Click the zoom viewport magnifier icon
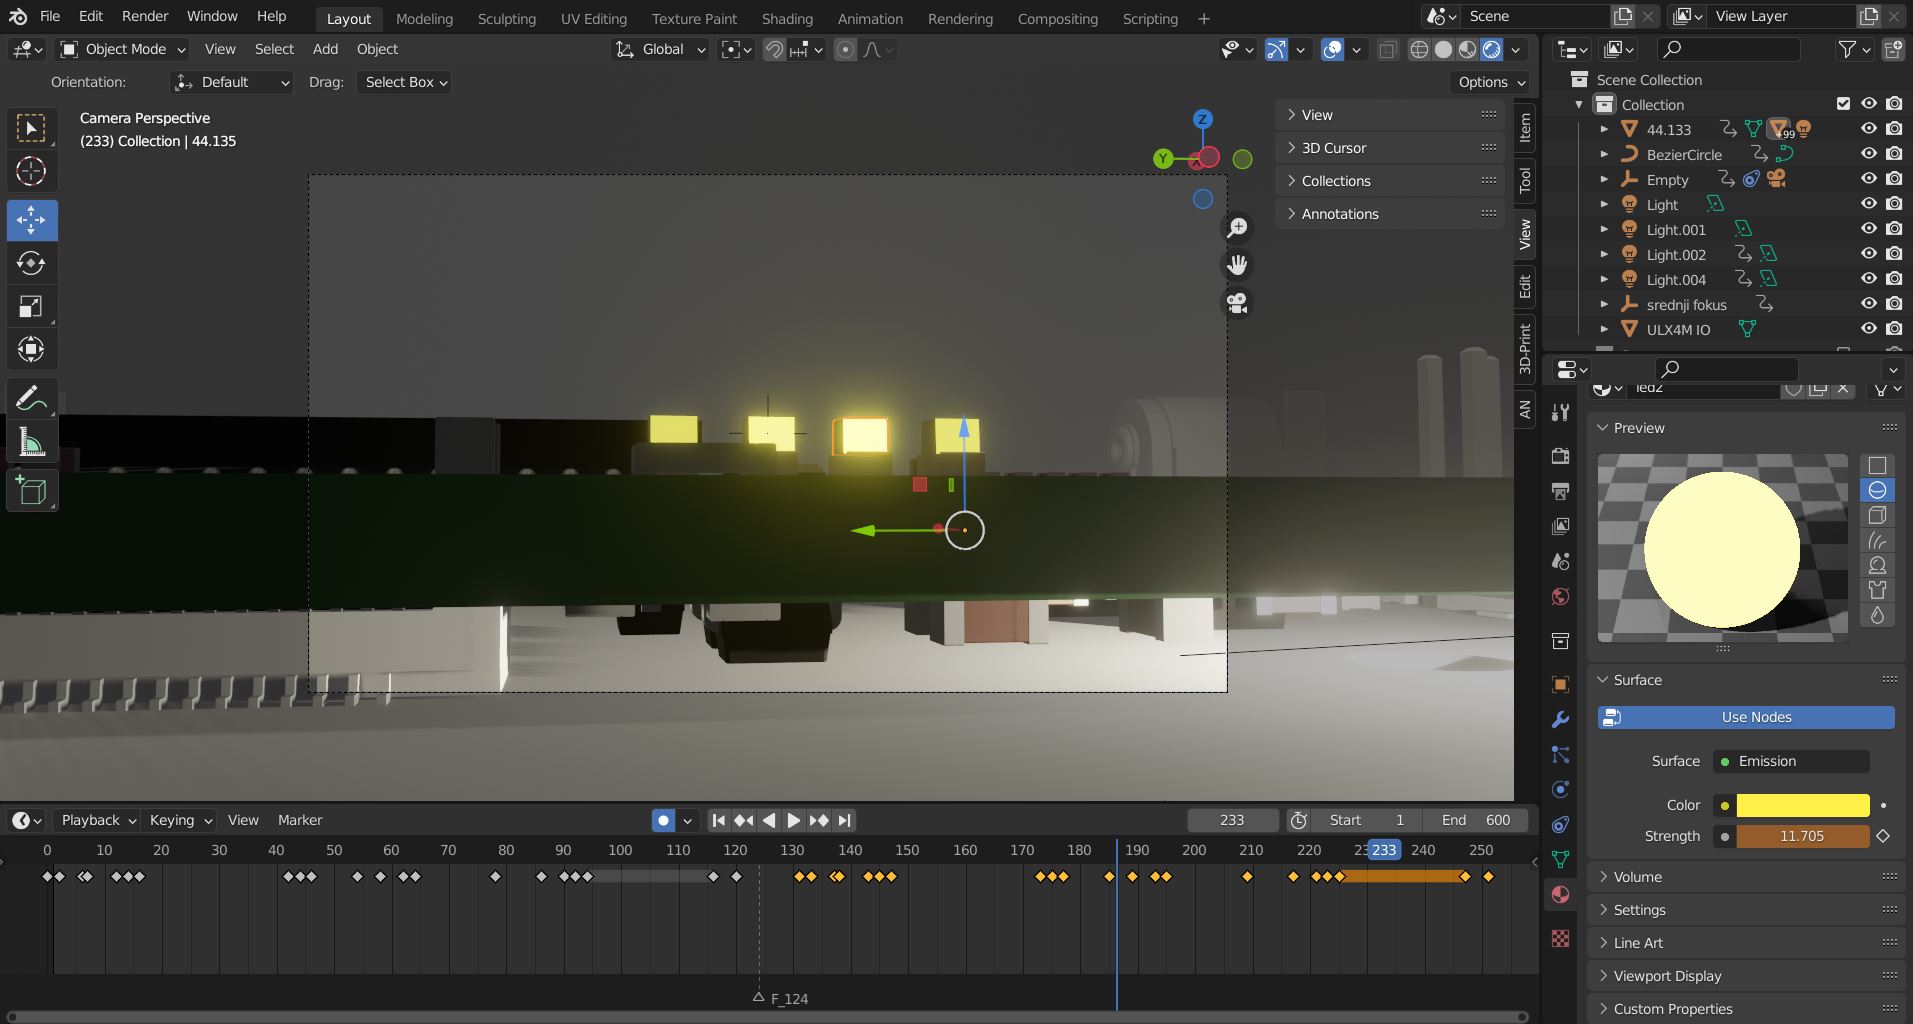 tap(1237, 228)
